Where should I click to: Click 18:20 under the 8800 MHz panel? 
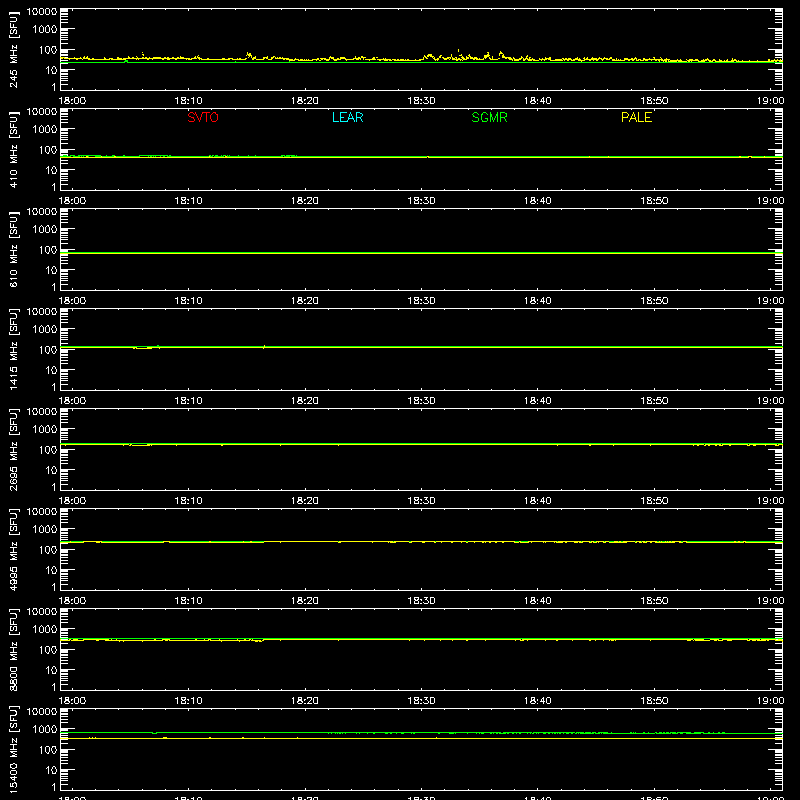click(x=305, y=701)
